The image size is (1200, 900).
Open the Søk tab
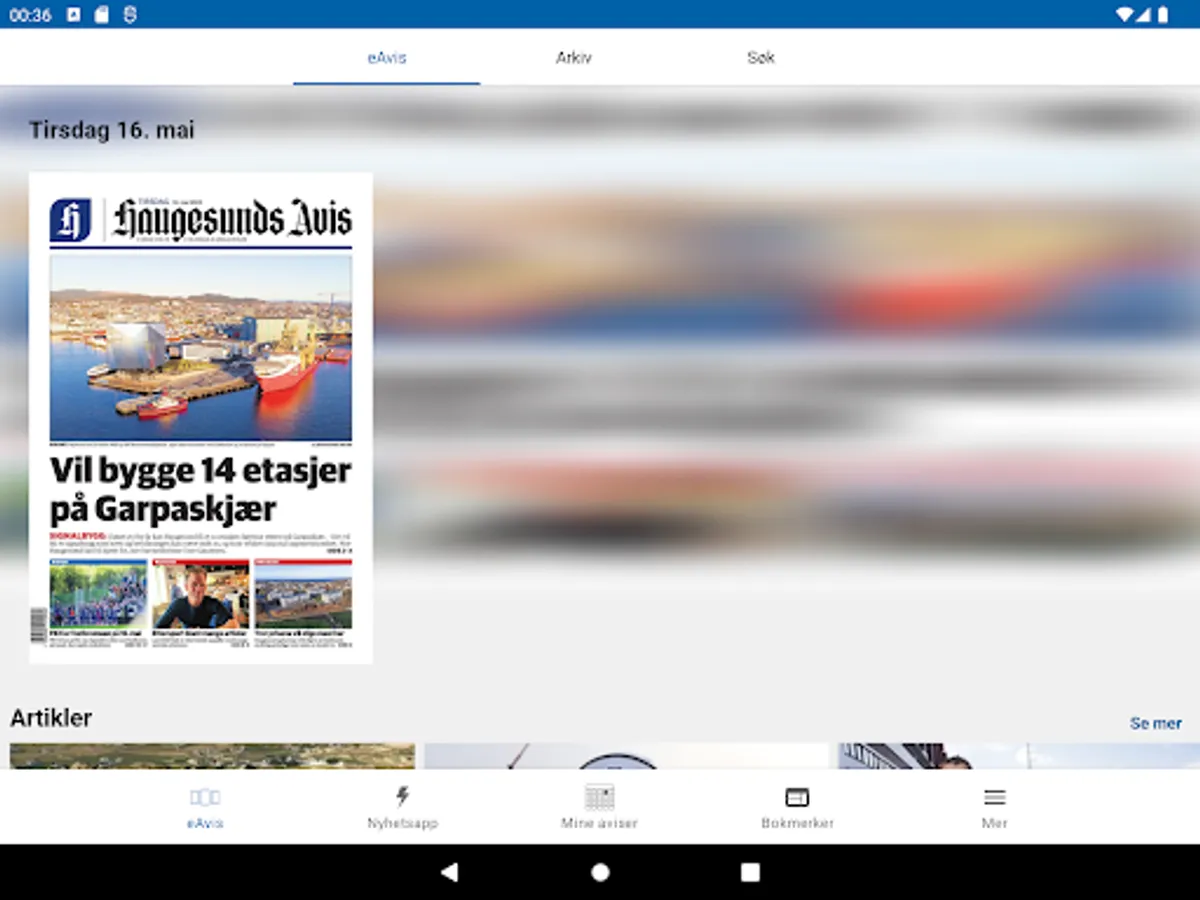pos(760,57)
